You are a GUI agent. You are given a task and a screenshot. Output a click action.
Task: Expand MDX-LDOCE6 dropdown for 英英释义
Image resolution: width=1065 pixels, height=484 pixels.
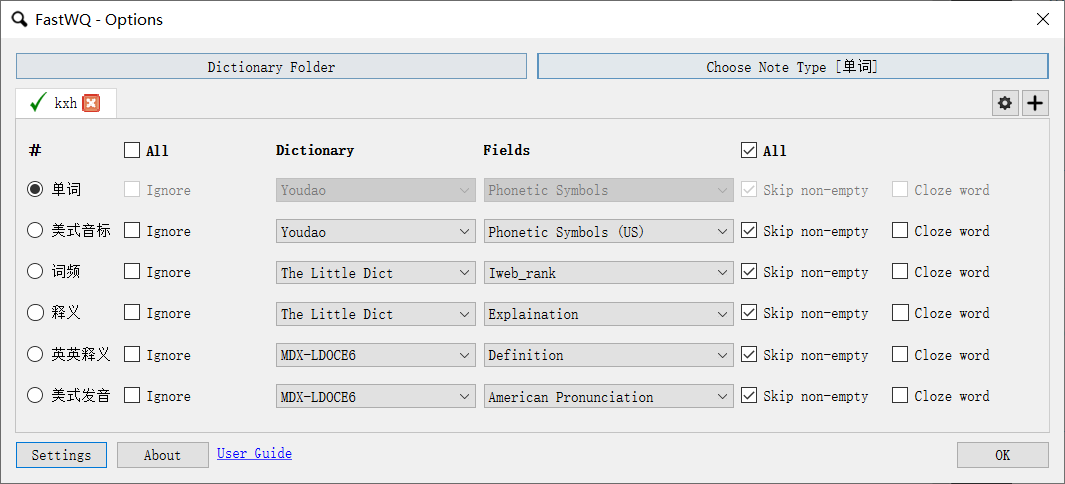[376, 355]
